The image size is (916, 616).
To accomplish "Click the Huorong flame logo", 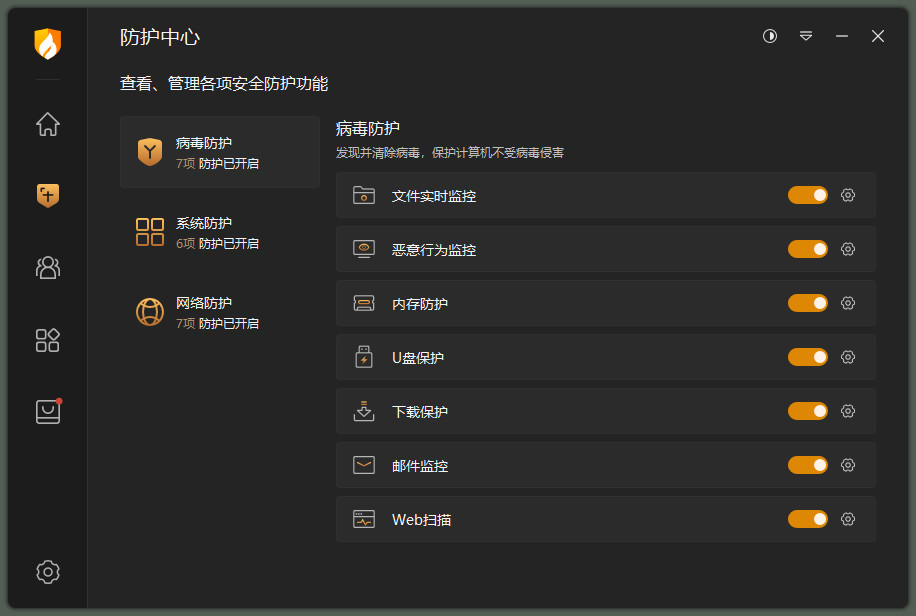I will pyautogui.click(x=48, y=44).
